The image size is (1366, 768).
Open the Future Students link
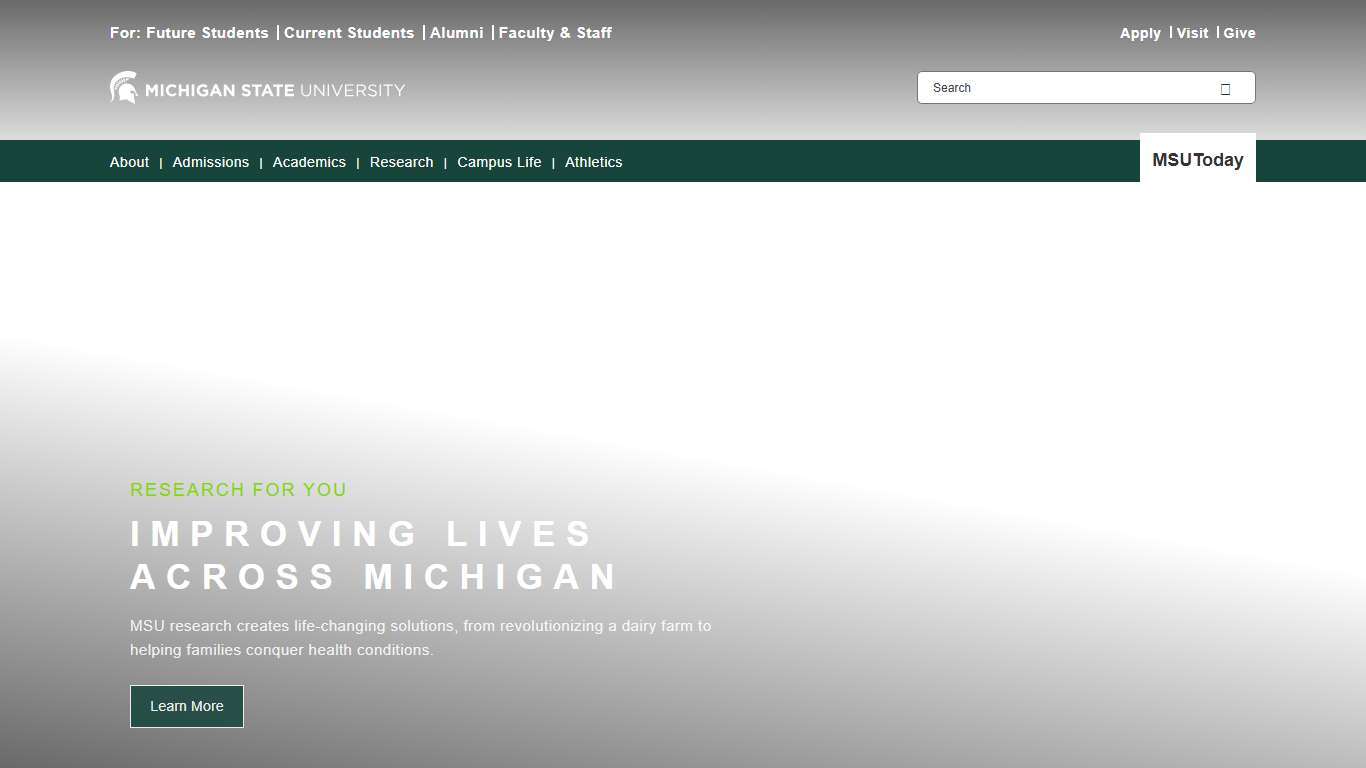[205, 32]
